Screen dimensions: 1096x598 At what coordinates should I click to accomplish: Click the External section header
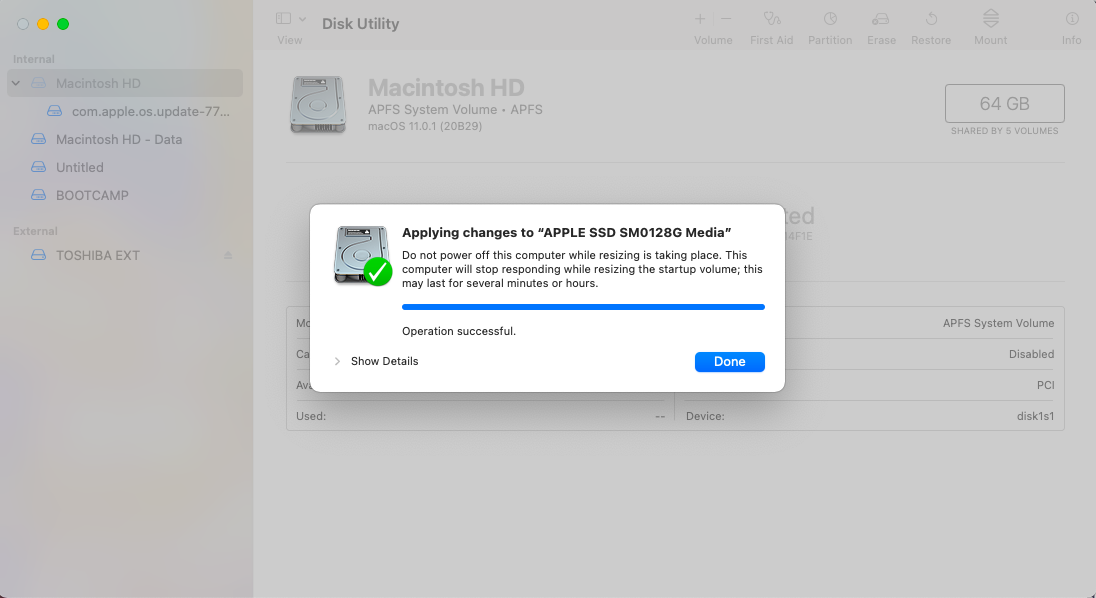(35, 231)
